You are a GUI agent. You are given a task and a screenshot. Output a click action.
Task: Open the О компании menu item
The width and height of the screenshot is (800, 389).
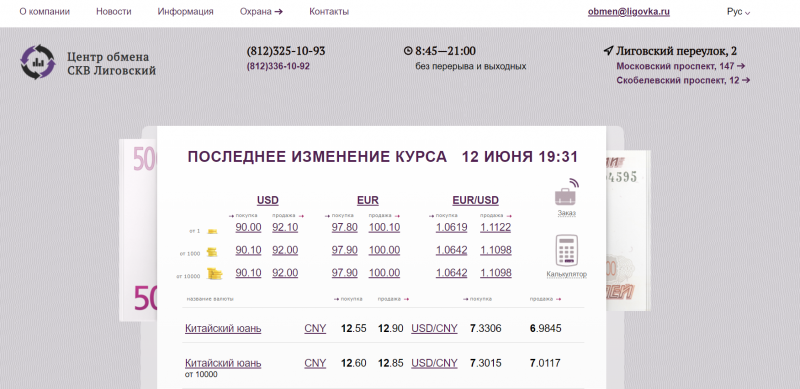coord(44,12)
